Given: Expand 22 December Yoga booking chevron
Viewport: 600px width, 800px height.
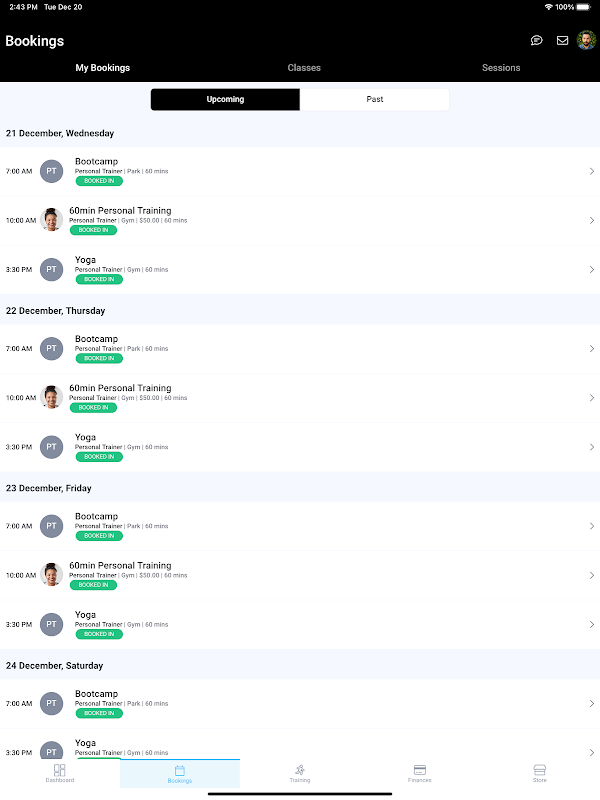Looking at the screenshot, I should tap(592, 447).
